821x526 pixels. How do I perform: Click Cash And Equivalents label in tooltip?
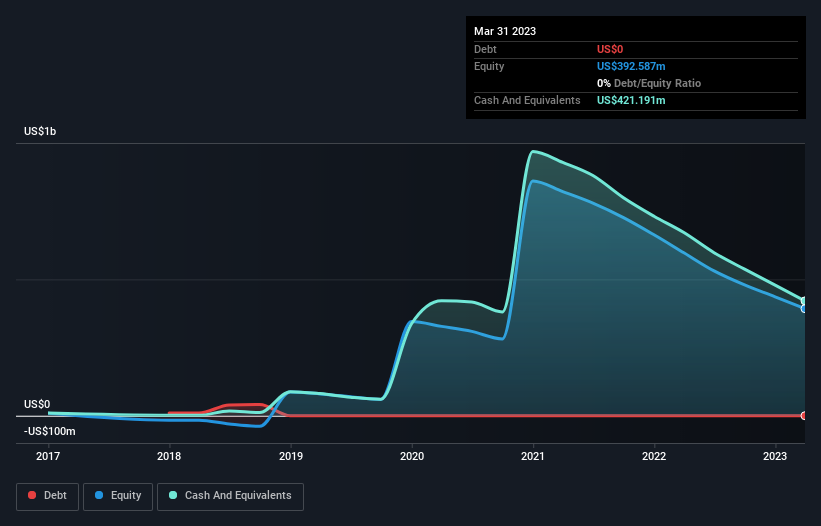(527, 100)
